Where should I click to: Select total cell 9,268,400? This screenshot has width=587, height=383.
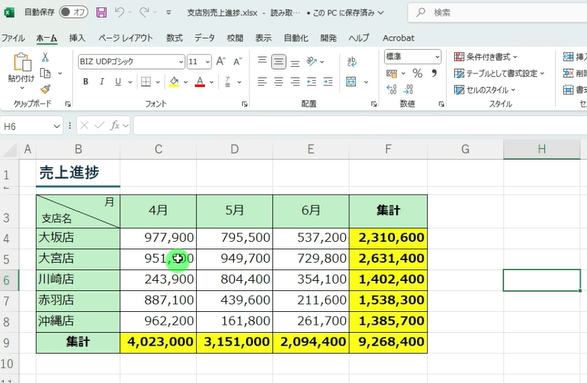(x=388, y=342)
